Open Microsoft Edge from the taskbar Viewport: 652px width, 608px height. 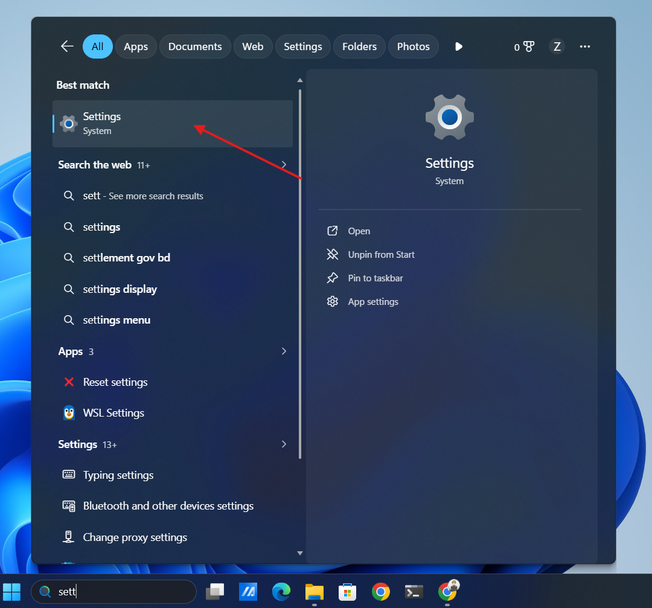pyautogui.click(x=281, y=591)
